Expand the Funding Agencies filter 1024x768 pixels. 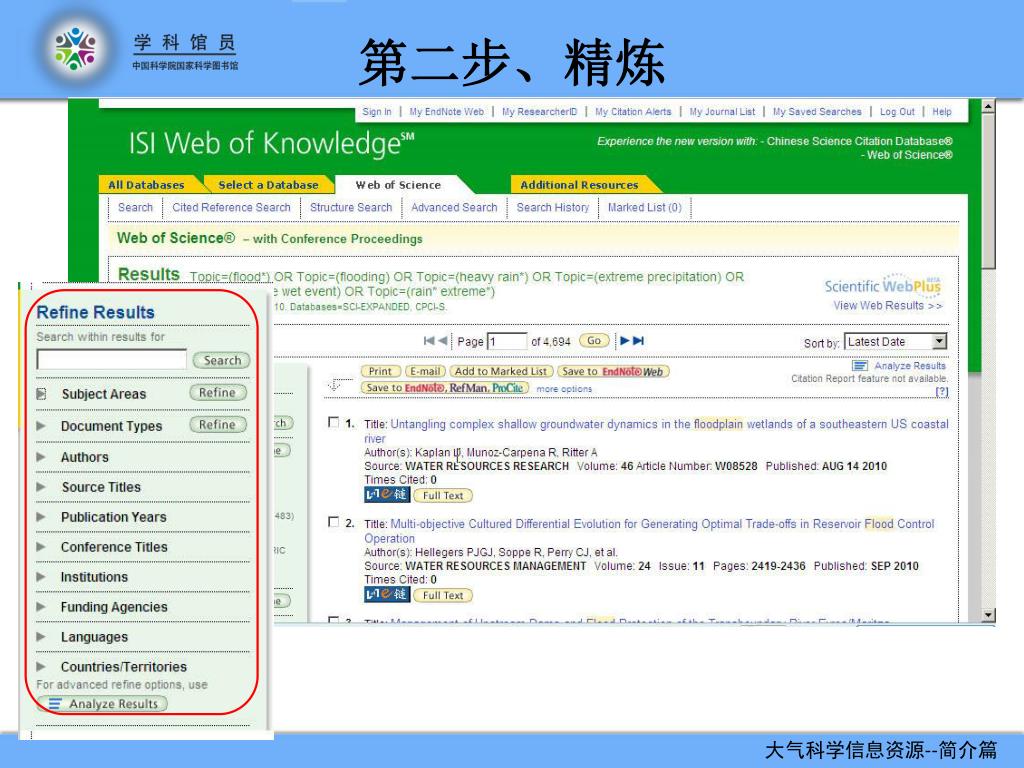pos(41,607)
